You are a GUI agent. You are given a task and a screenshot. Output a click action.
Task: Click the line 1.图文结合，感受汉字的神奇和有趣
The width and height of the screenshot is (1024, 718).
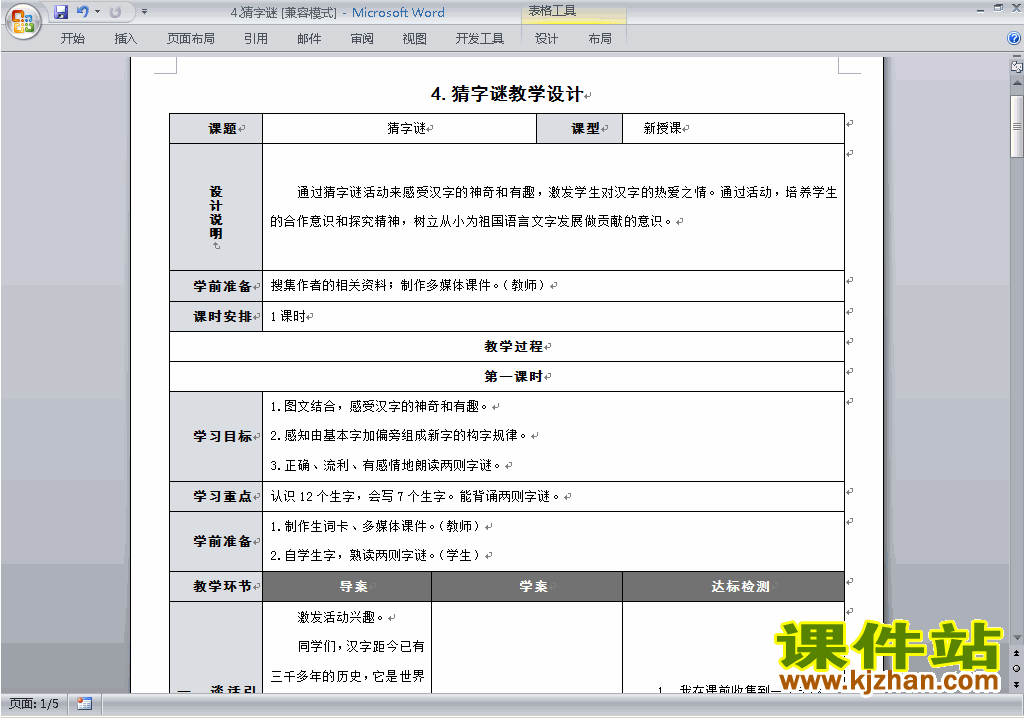tap(379, 406)
